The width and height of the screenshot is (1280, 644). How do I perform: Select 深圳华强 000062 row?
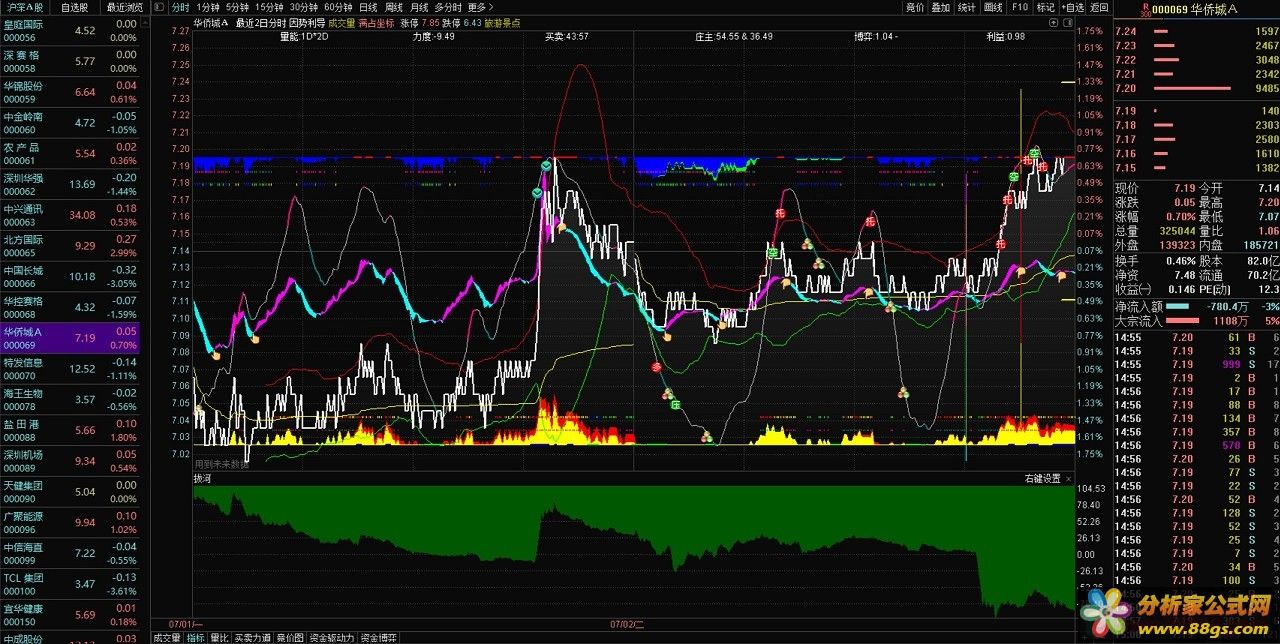[70, 184]
